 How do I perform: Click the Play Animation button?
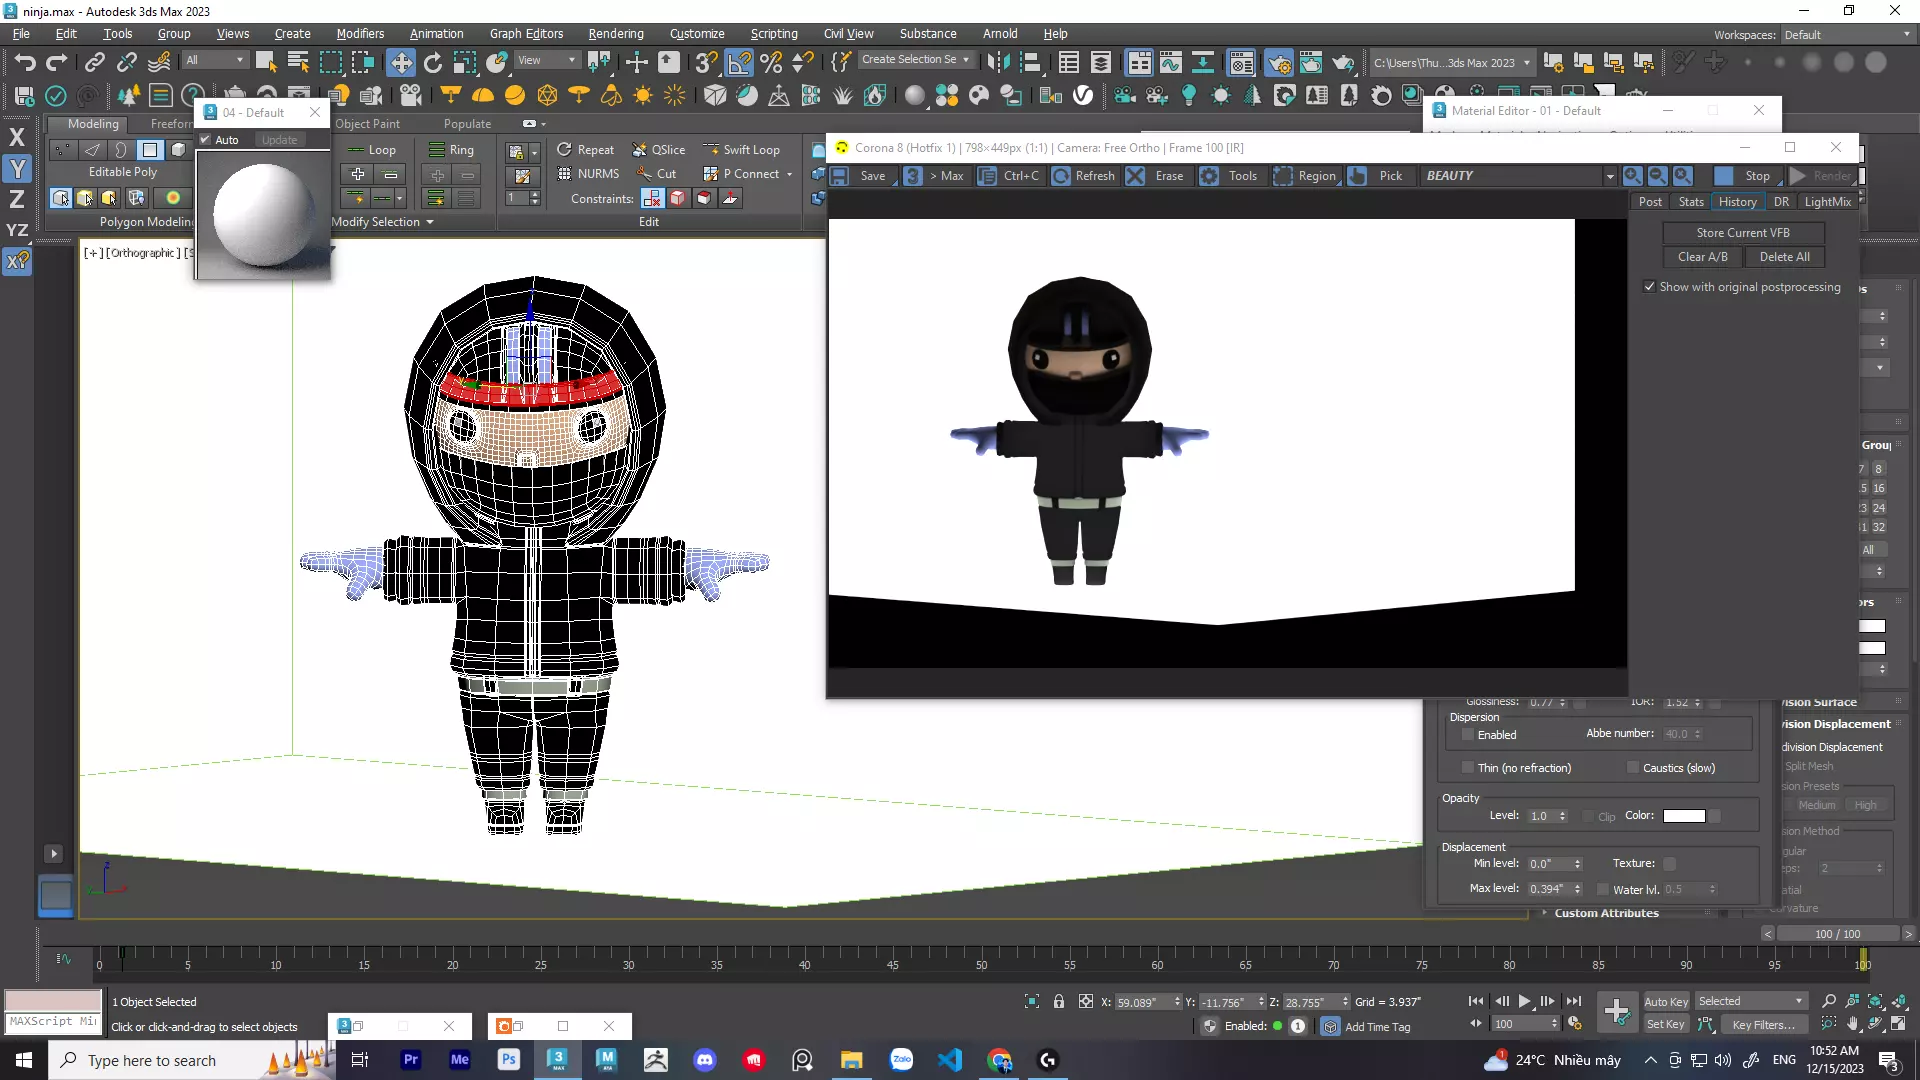point(1524,1001)
